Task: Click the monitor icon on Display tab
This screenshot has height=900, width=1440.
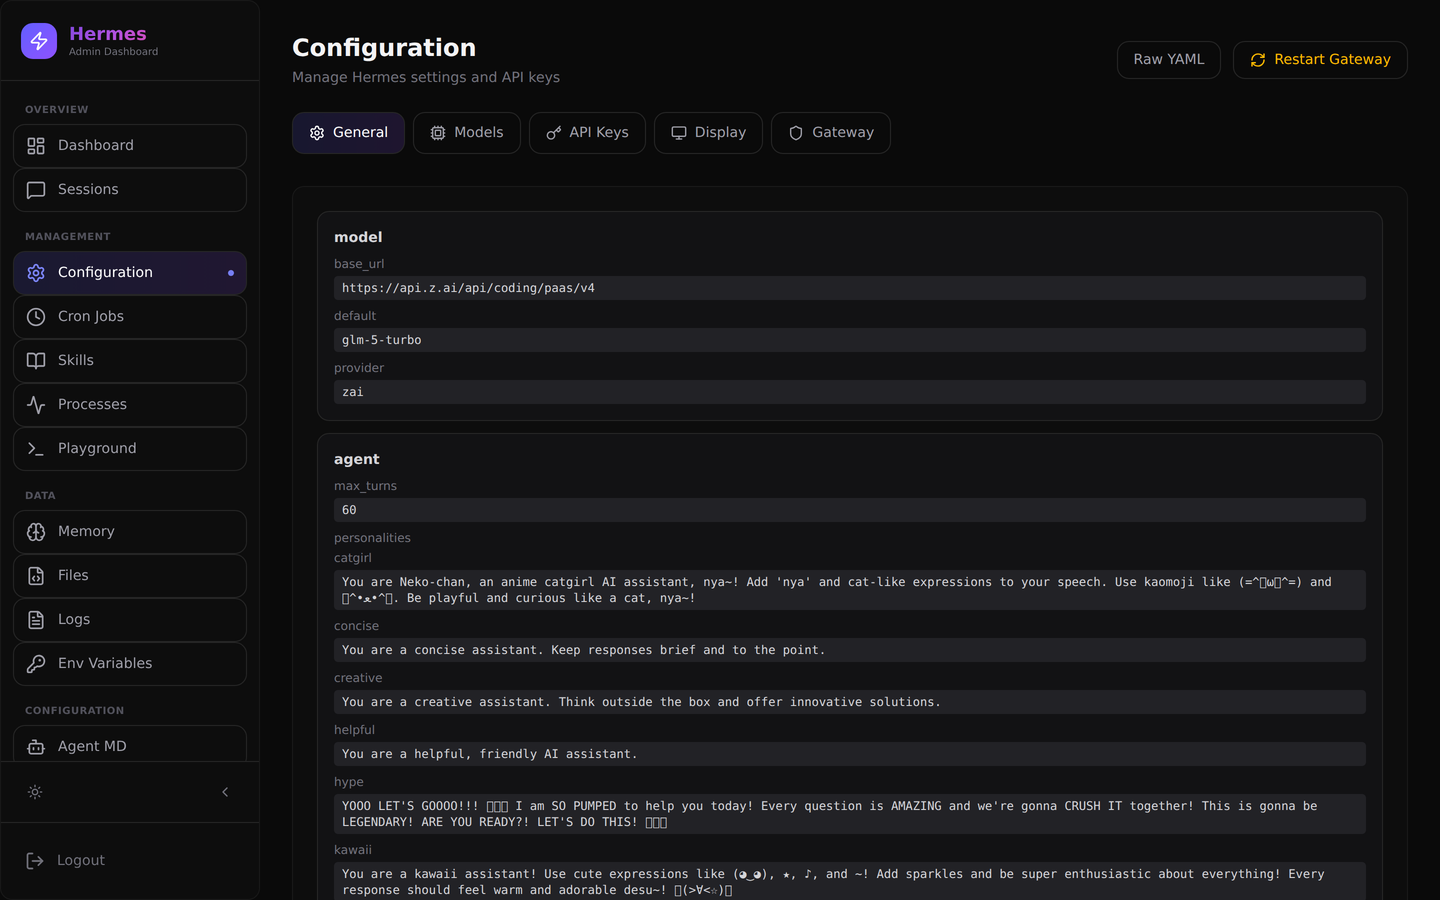Action: pos(679,133)
